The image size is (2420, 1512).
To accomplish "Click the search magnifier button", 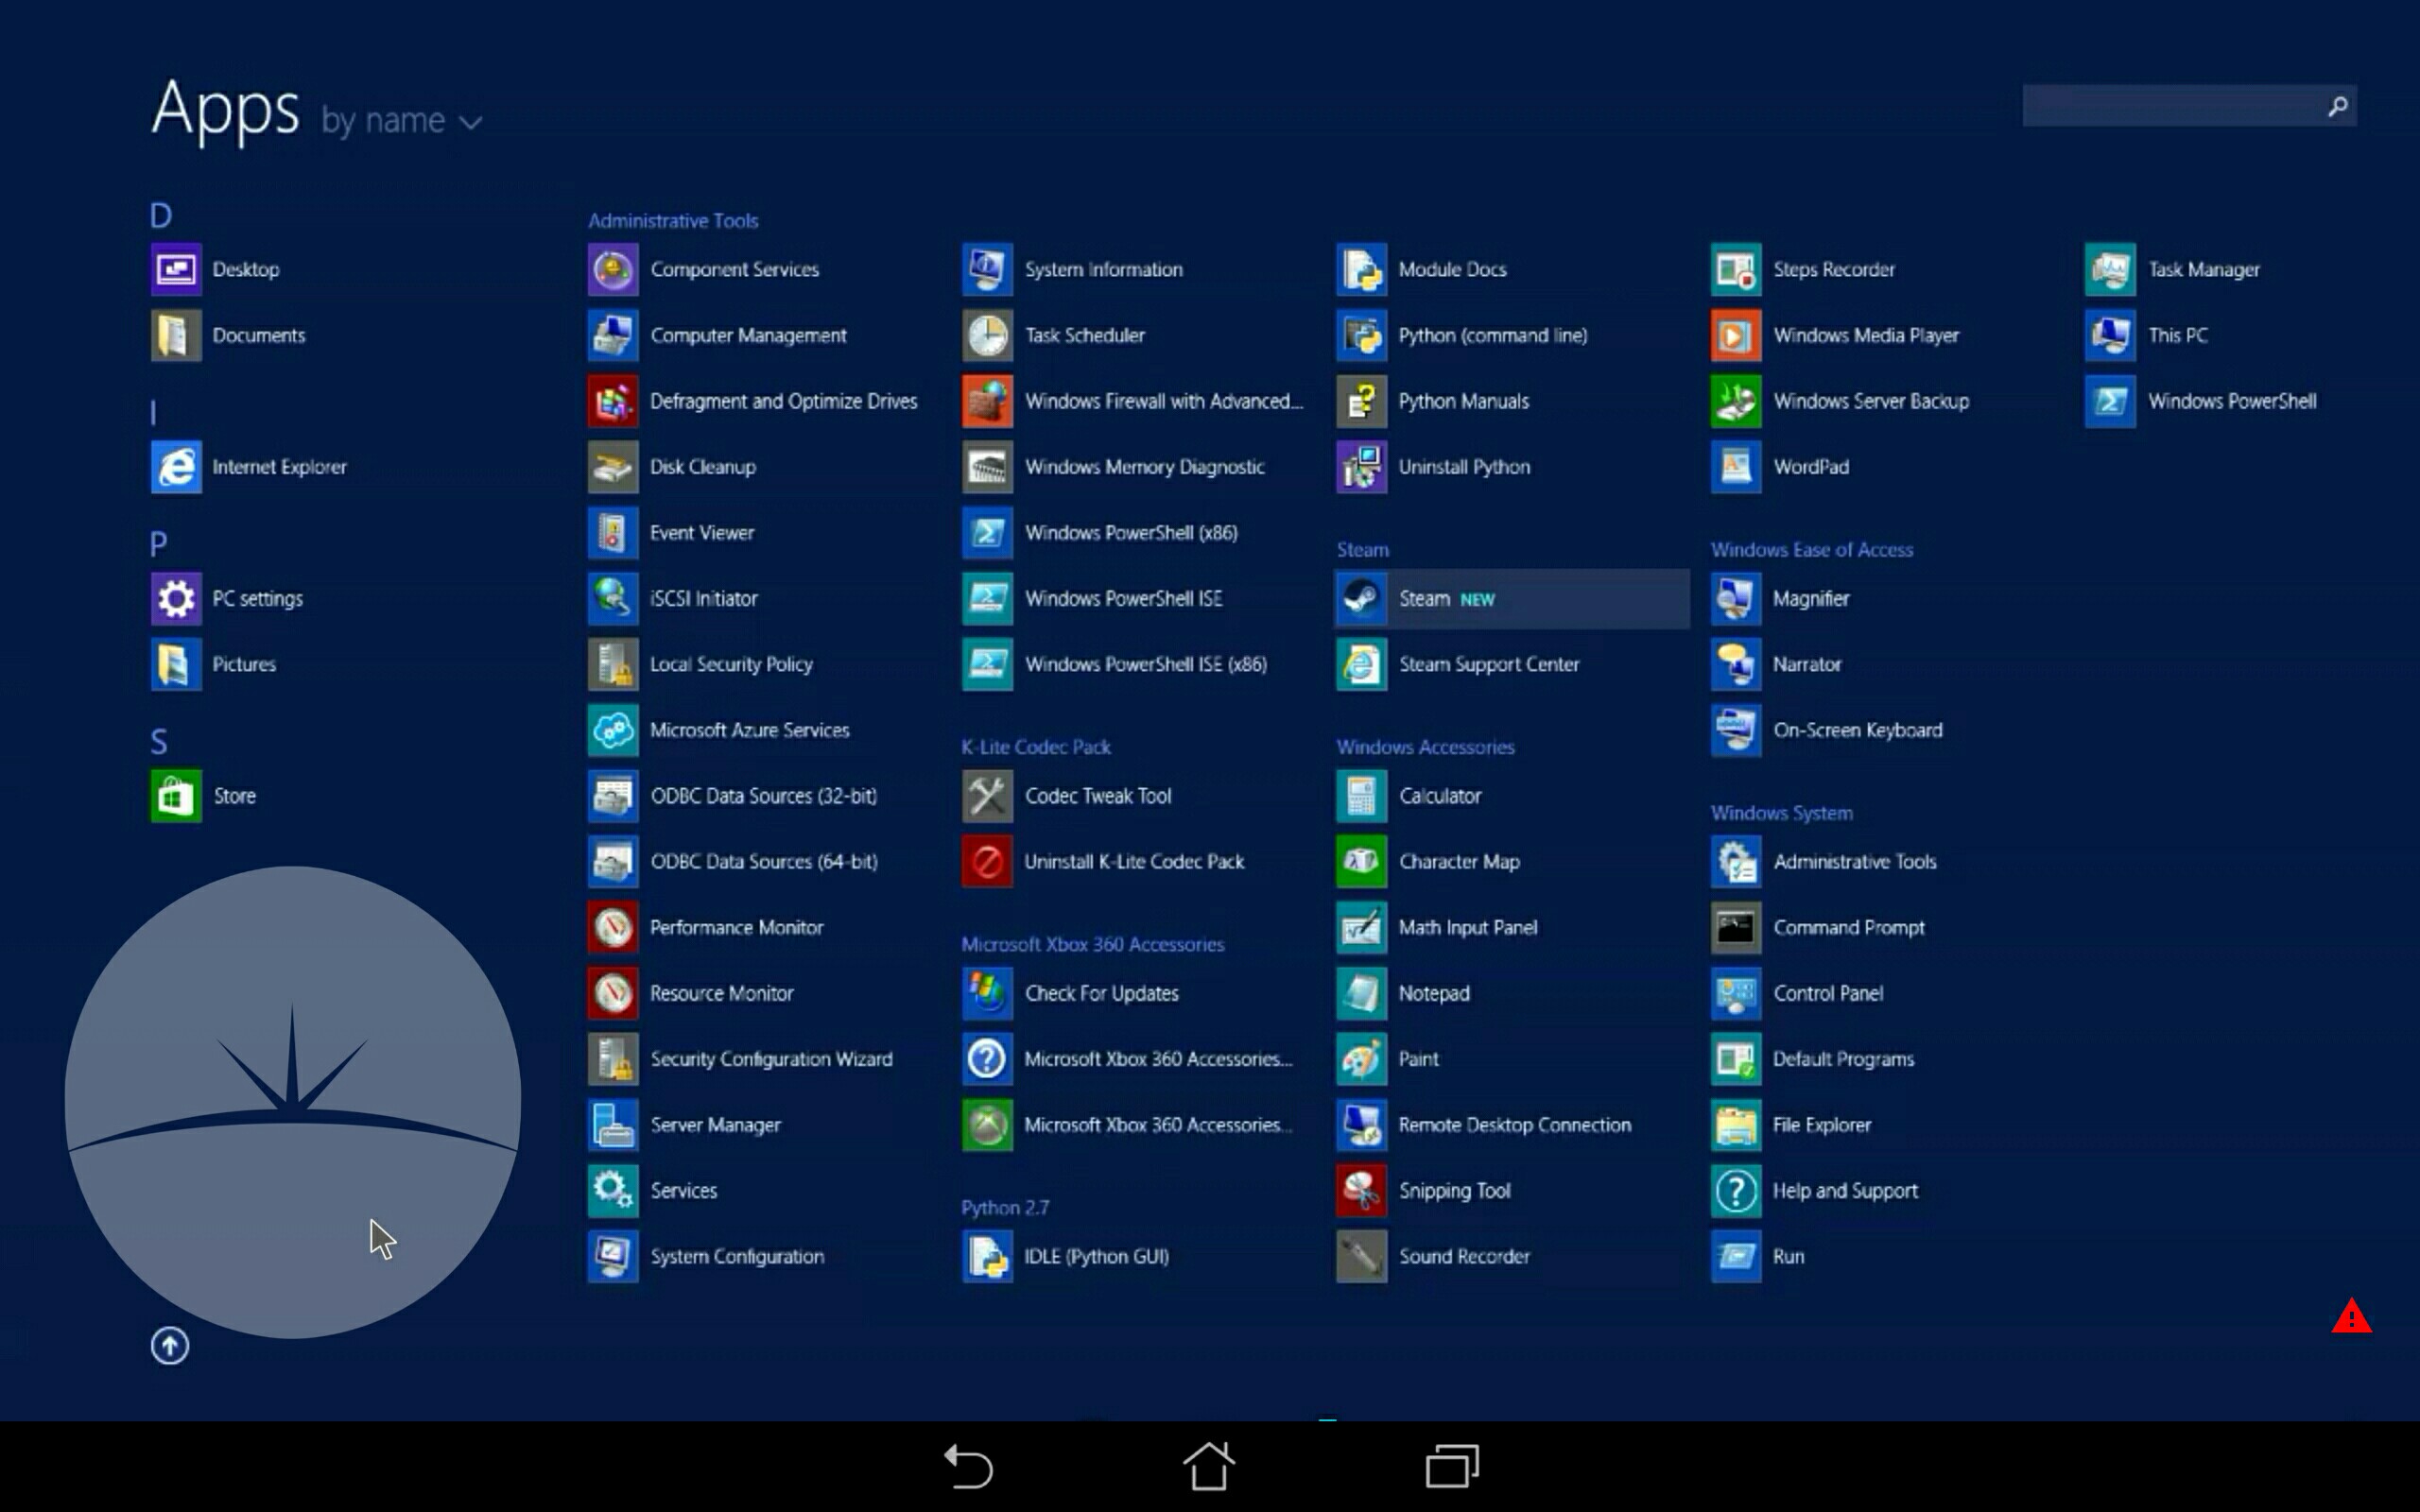I will (x=2337, y=106).
